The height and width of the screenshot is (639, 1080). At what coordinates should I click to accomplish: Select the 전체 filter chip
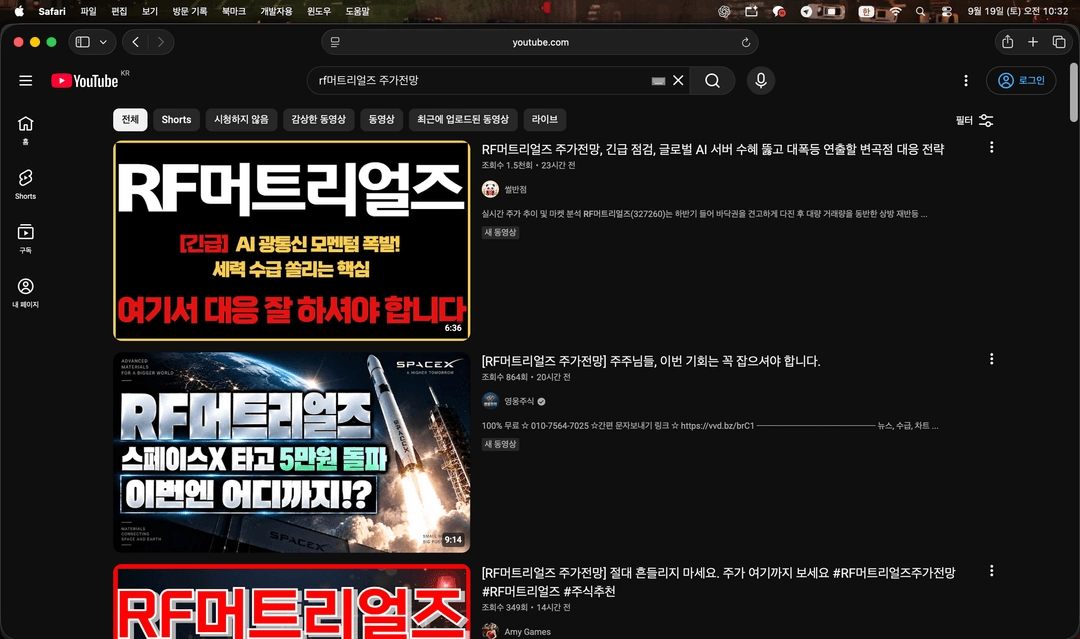click(x=130, y=119)
